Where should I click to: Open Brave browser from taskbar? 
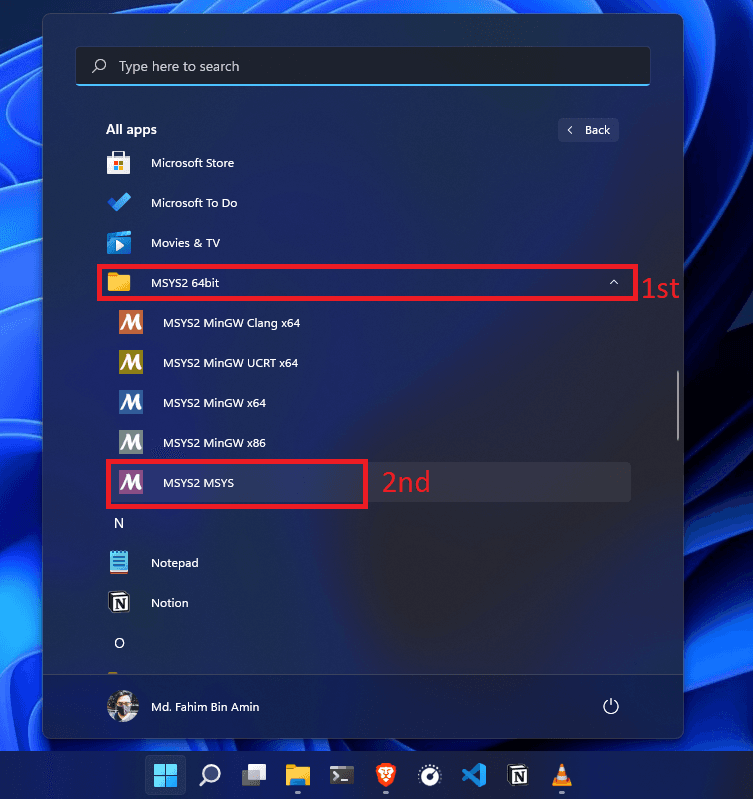[x=386, y=775]
